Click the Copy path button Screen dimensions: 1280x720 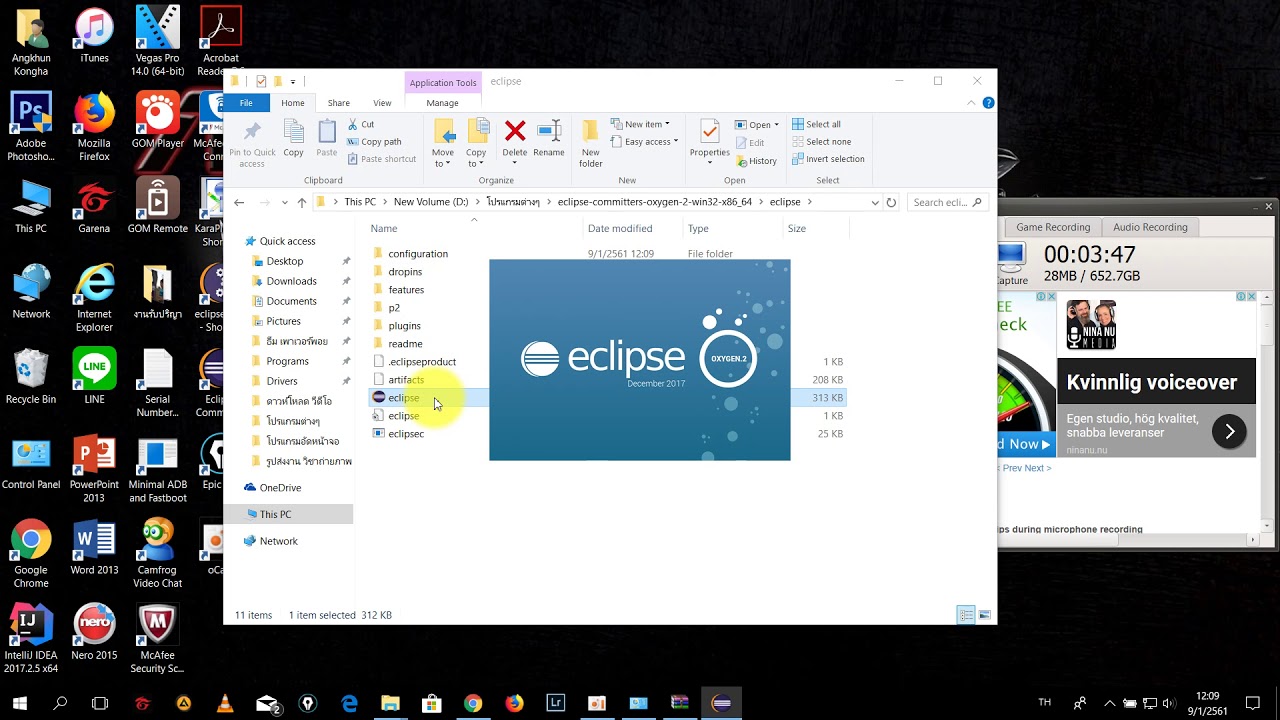point(374,142)
